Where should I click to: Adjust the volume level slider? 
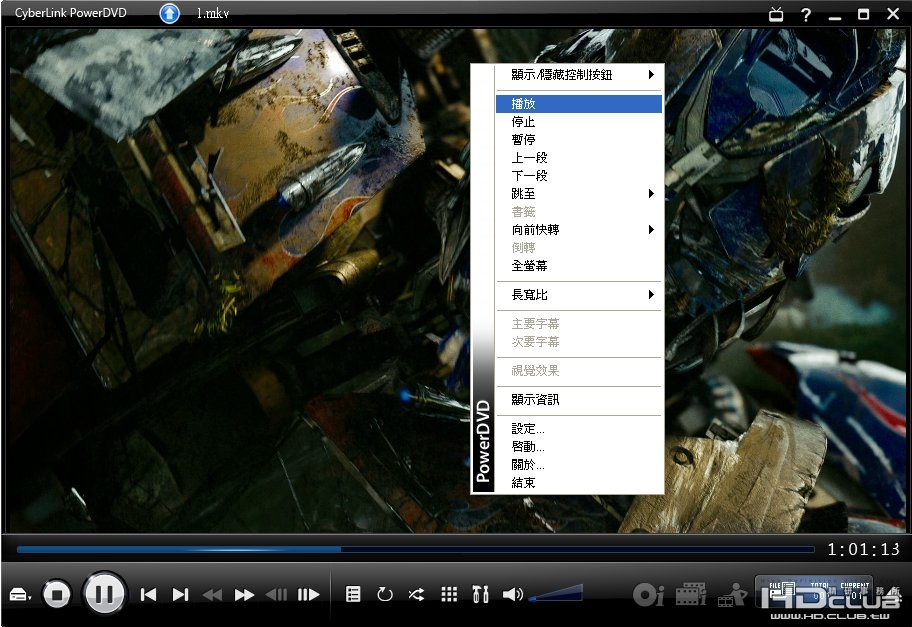point(556,593)
